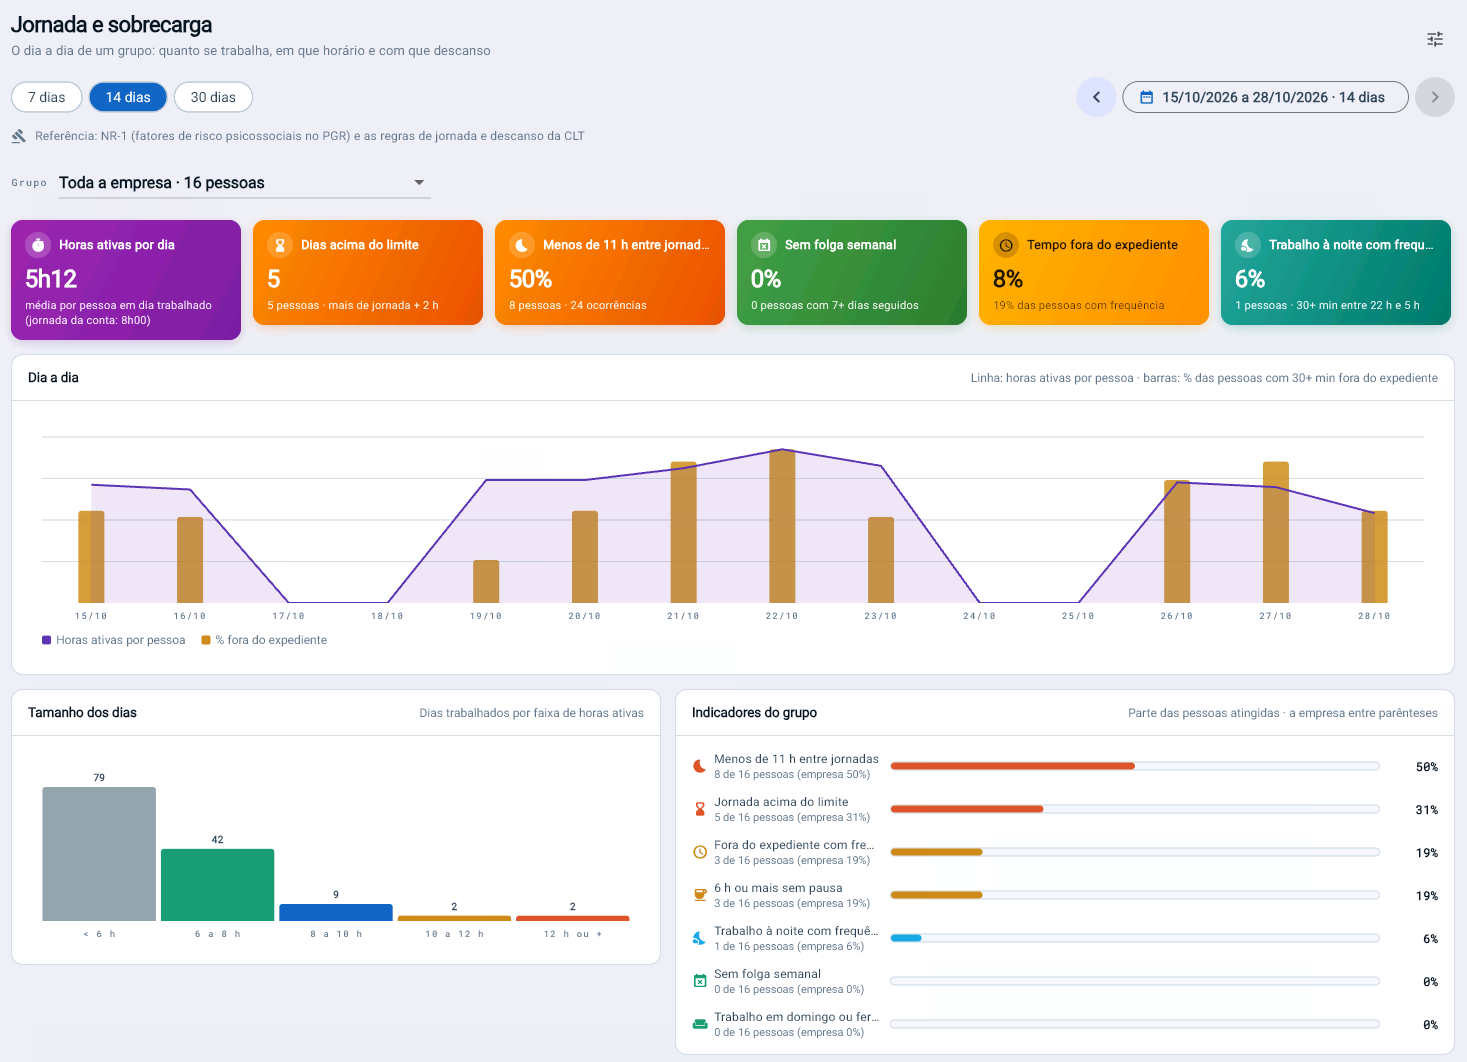Click the 22/10 bar in Dia a dia chart

pyautogui.click(x=782, y=526)
